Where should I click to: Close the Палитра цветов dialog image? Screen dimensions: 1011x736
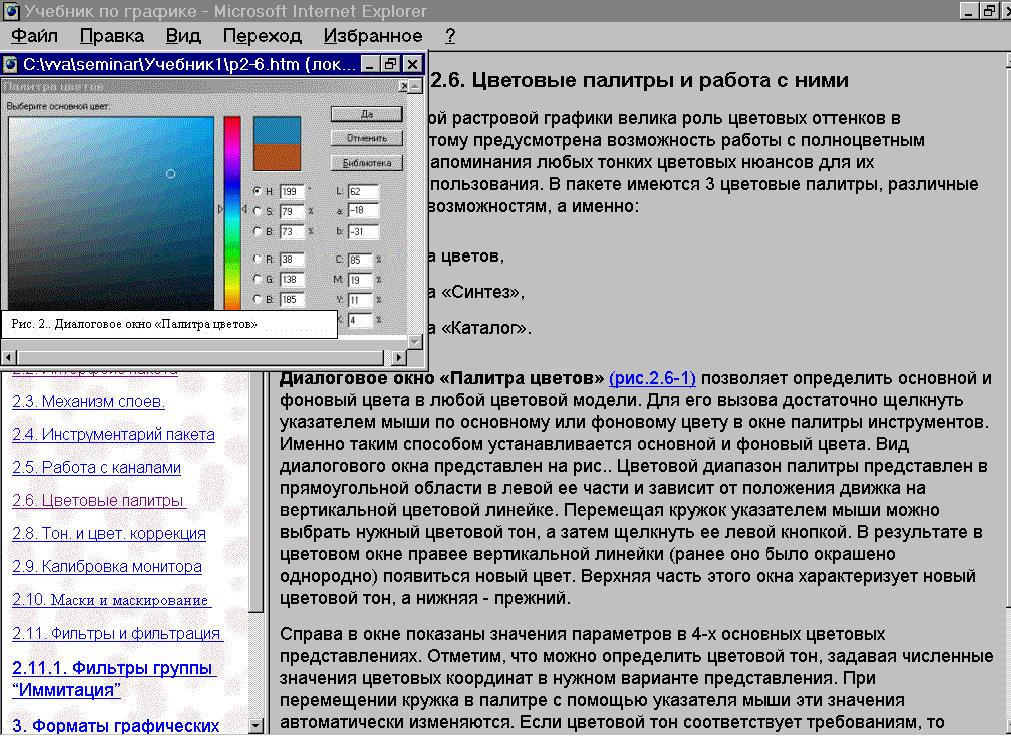(x=404, y=86)
